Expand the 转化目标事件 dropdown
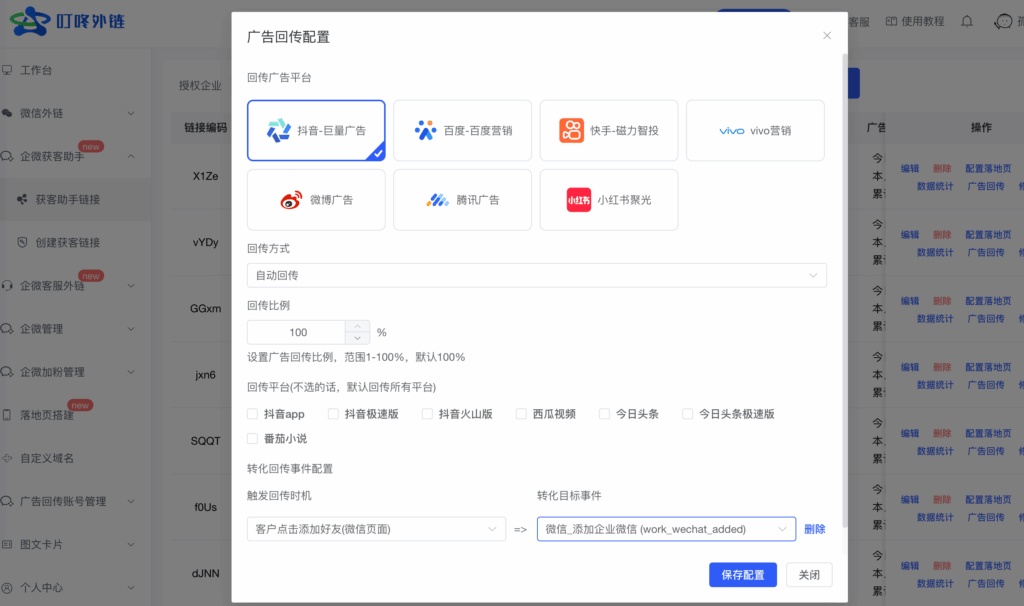The image size is (1024, 606). click(665, 529)
